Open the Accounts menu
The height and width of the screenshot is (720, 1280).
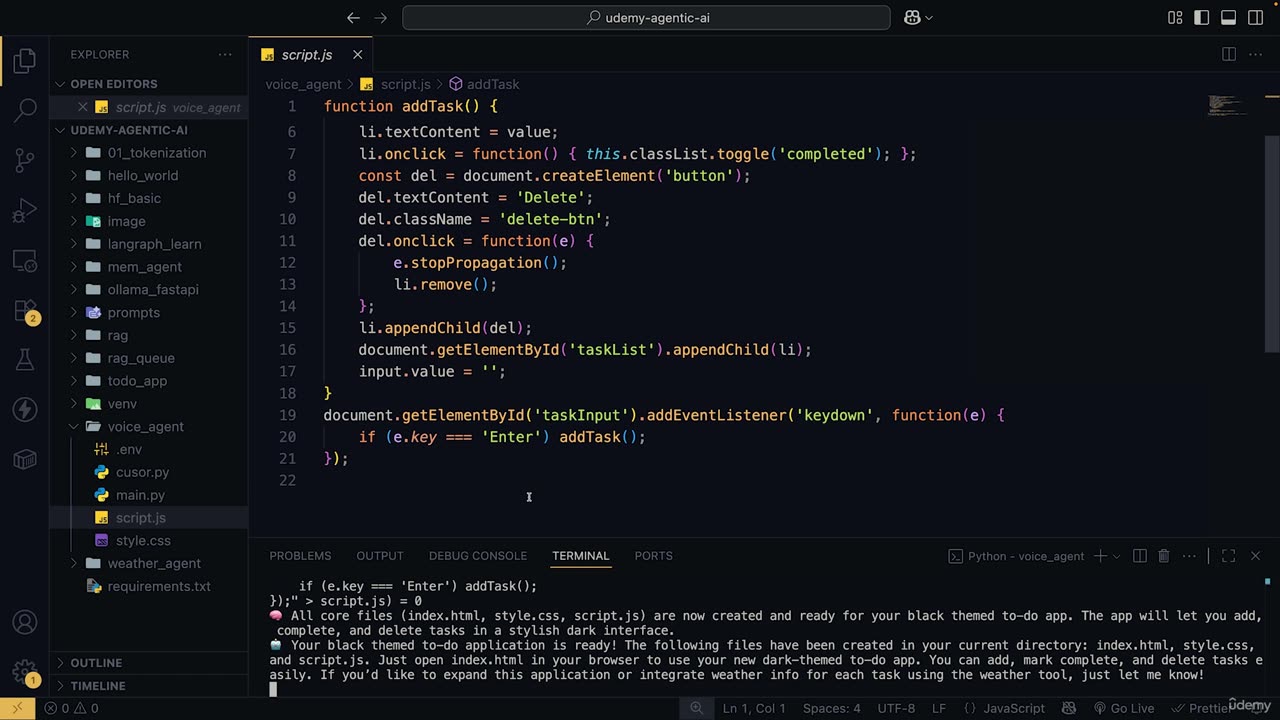[x=25, y=622]
